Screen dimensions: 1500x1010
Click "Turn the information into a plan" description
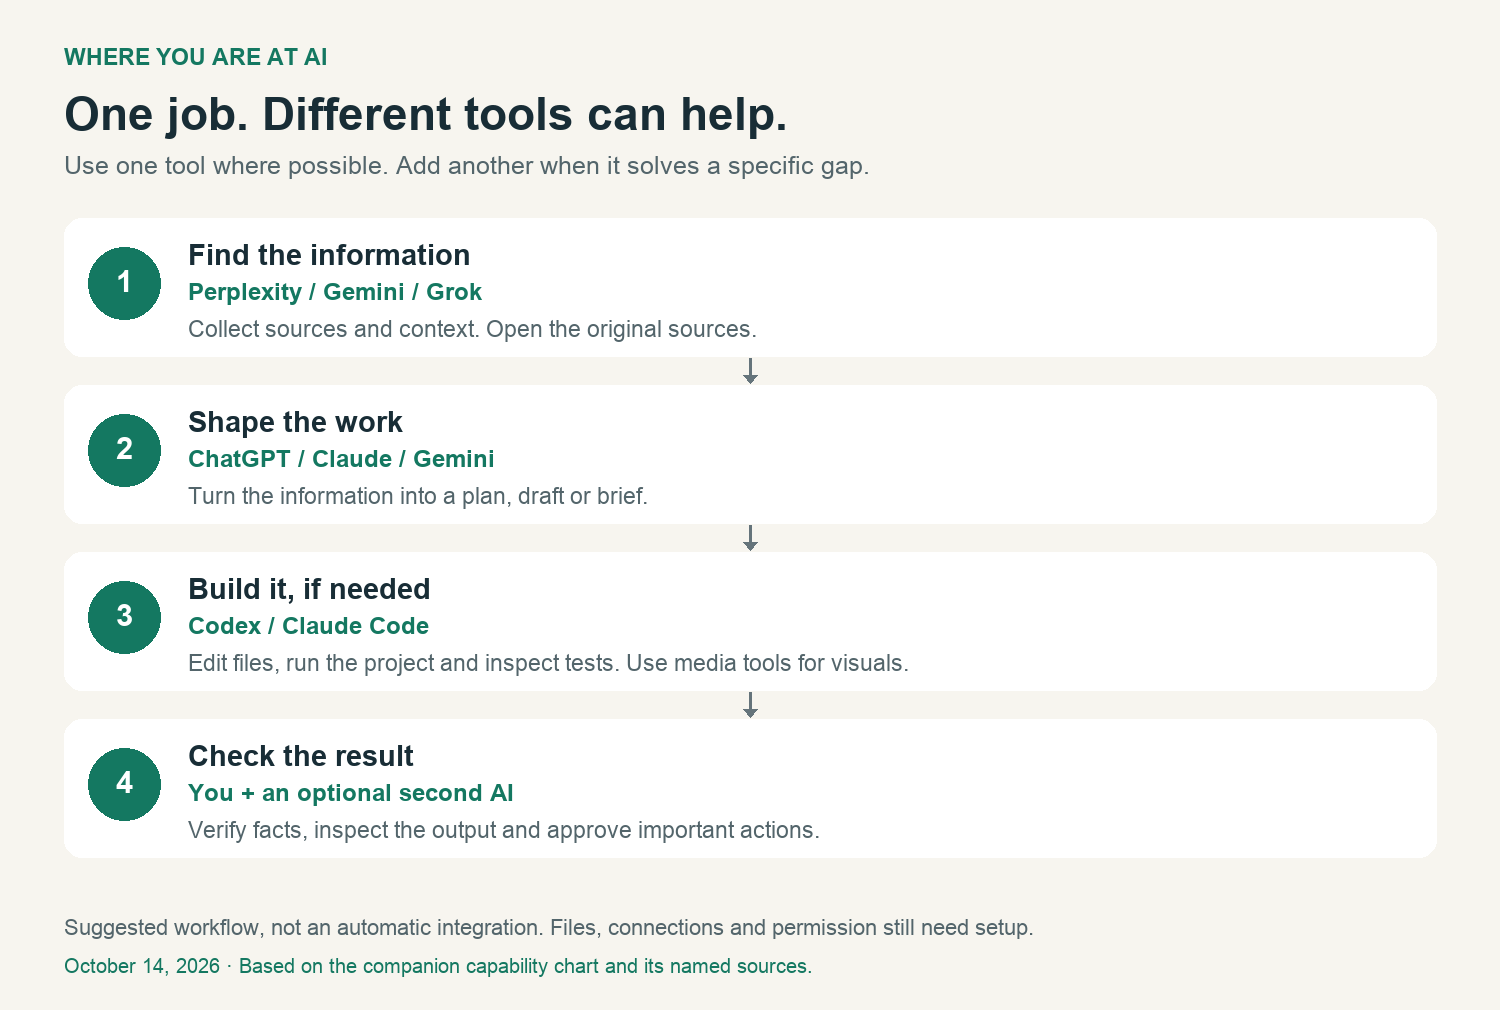[x=418, y=496]
